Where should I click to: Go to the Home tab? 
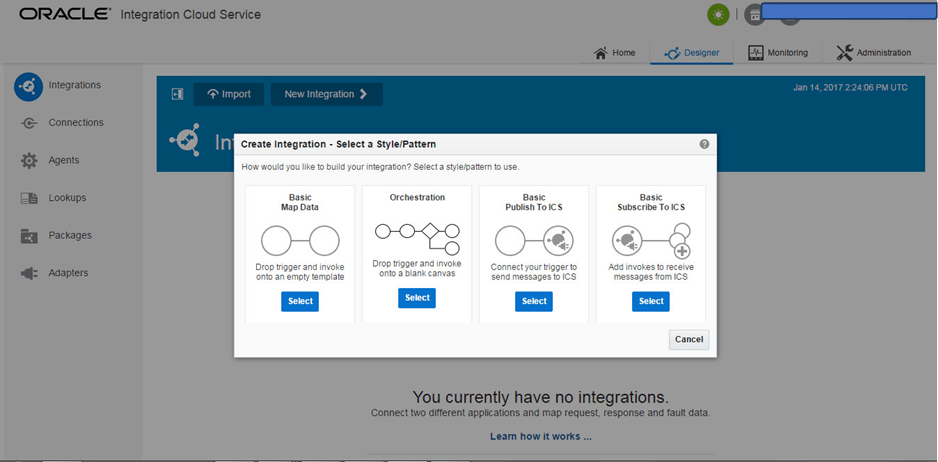tap(614, 53)
